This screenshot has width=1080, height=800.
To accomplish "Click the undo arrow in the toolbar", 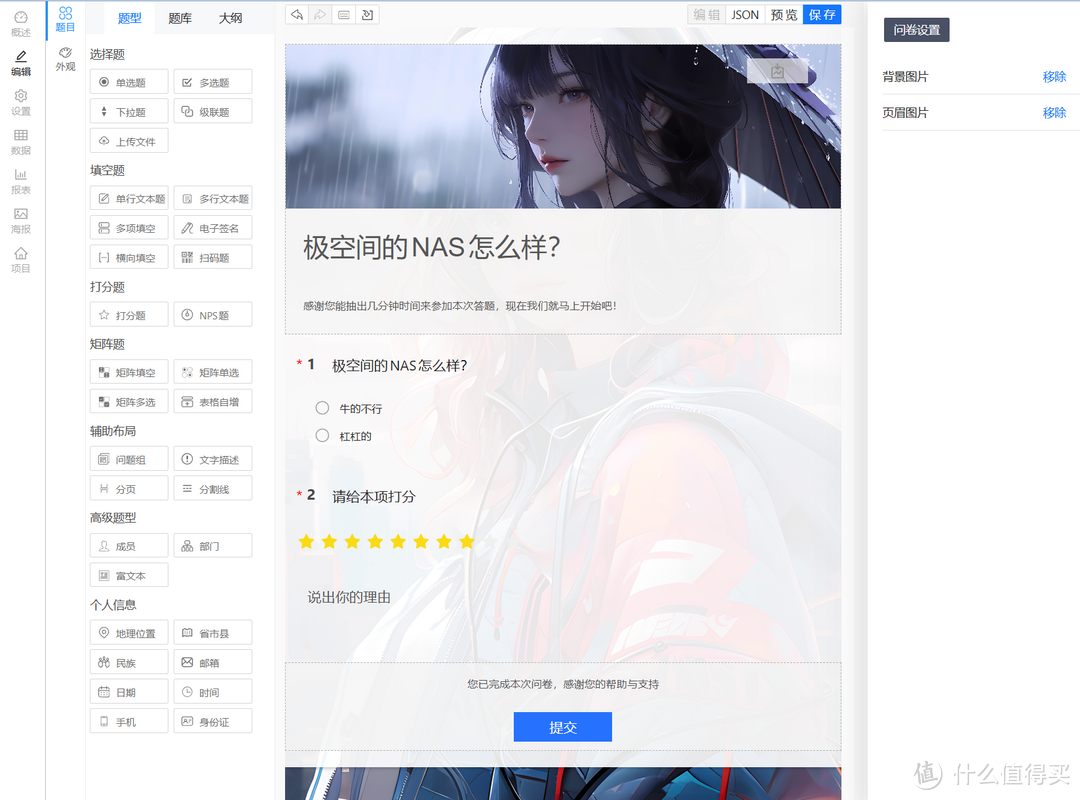I will [x=297, y=15].
